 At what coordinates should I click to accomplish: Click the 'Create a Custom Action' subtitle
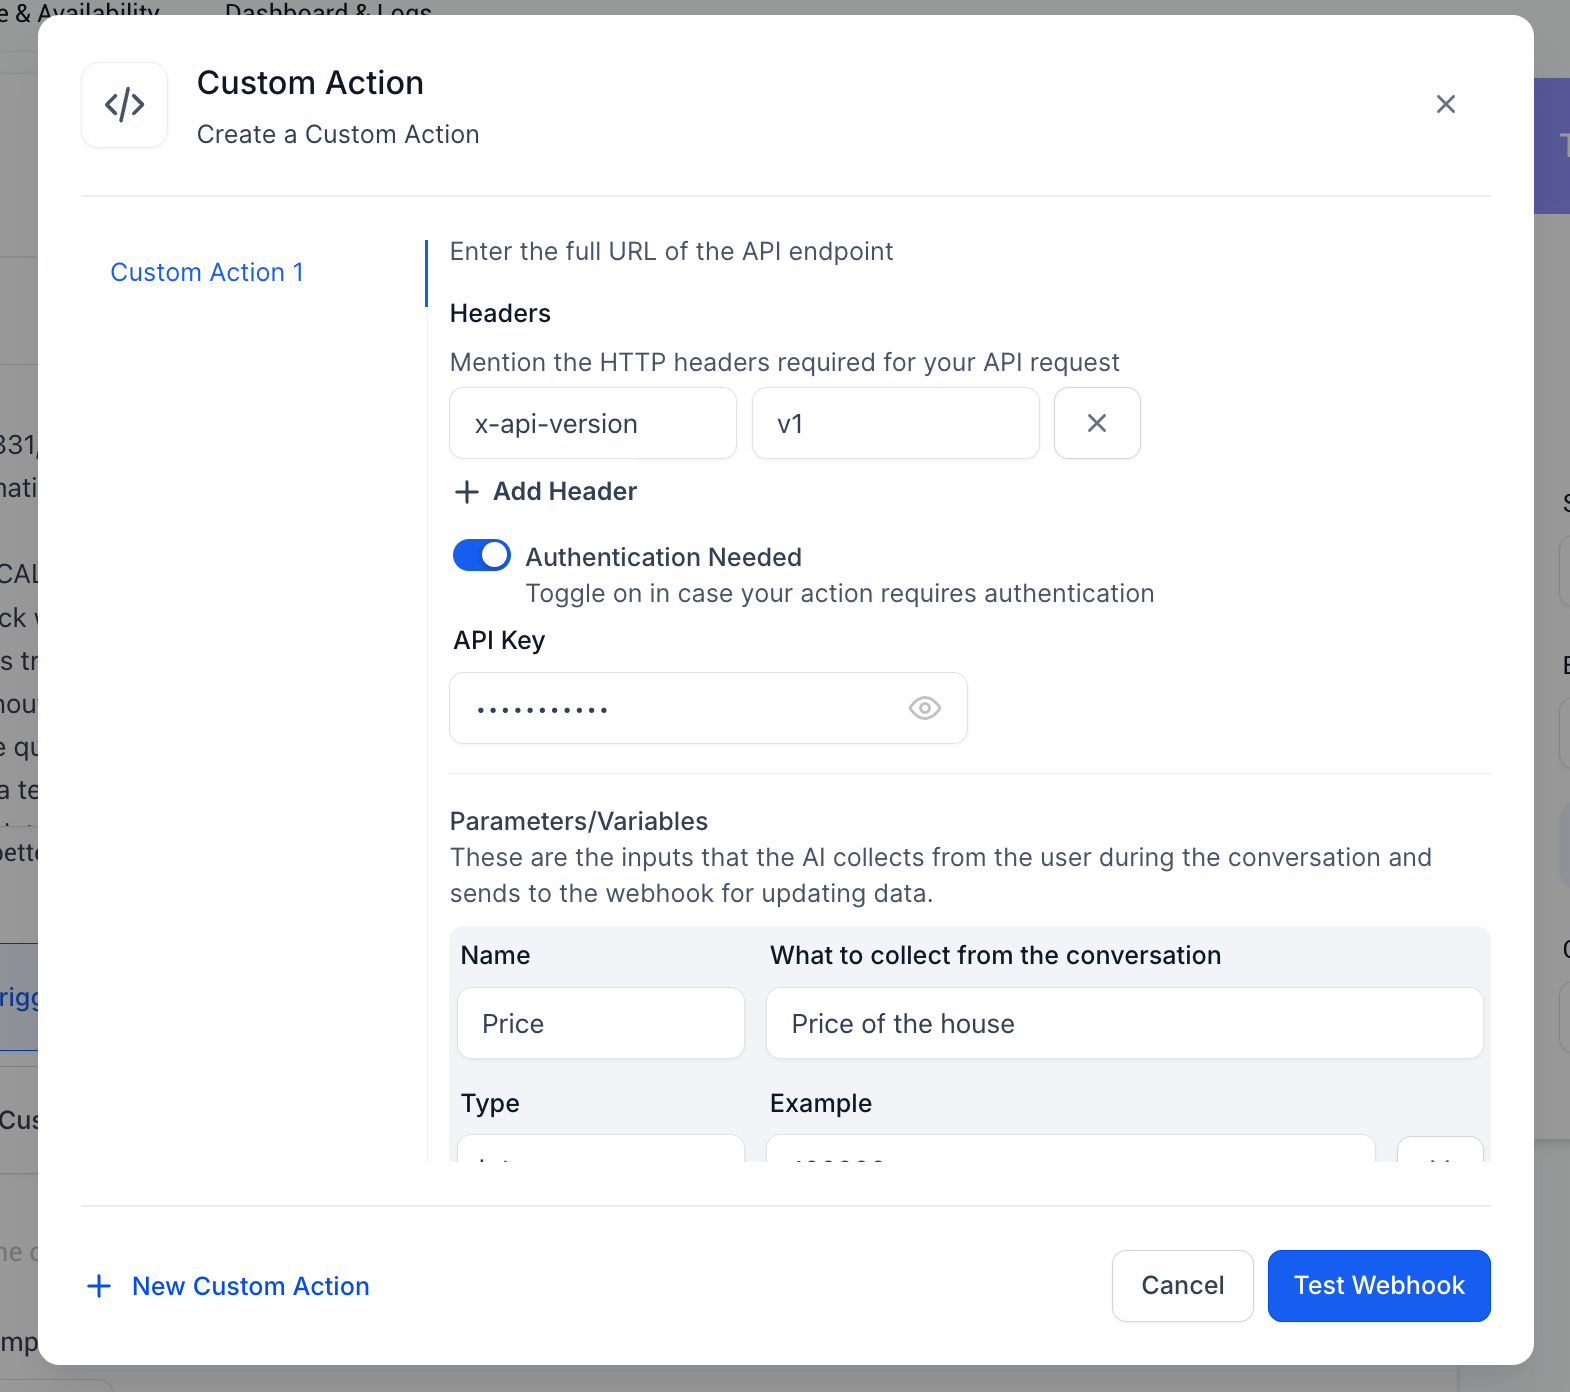pyautogui.click(x=338, y=134)
